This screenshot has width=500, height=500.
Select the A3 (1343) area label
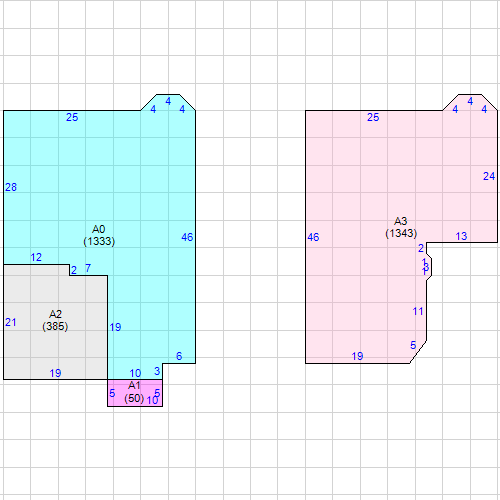pos(401,227)
